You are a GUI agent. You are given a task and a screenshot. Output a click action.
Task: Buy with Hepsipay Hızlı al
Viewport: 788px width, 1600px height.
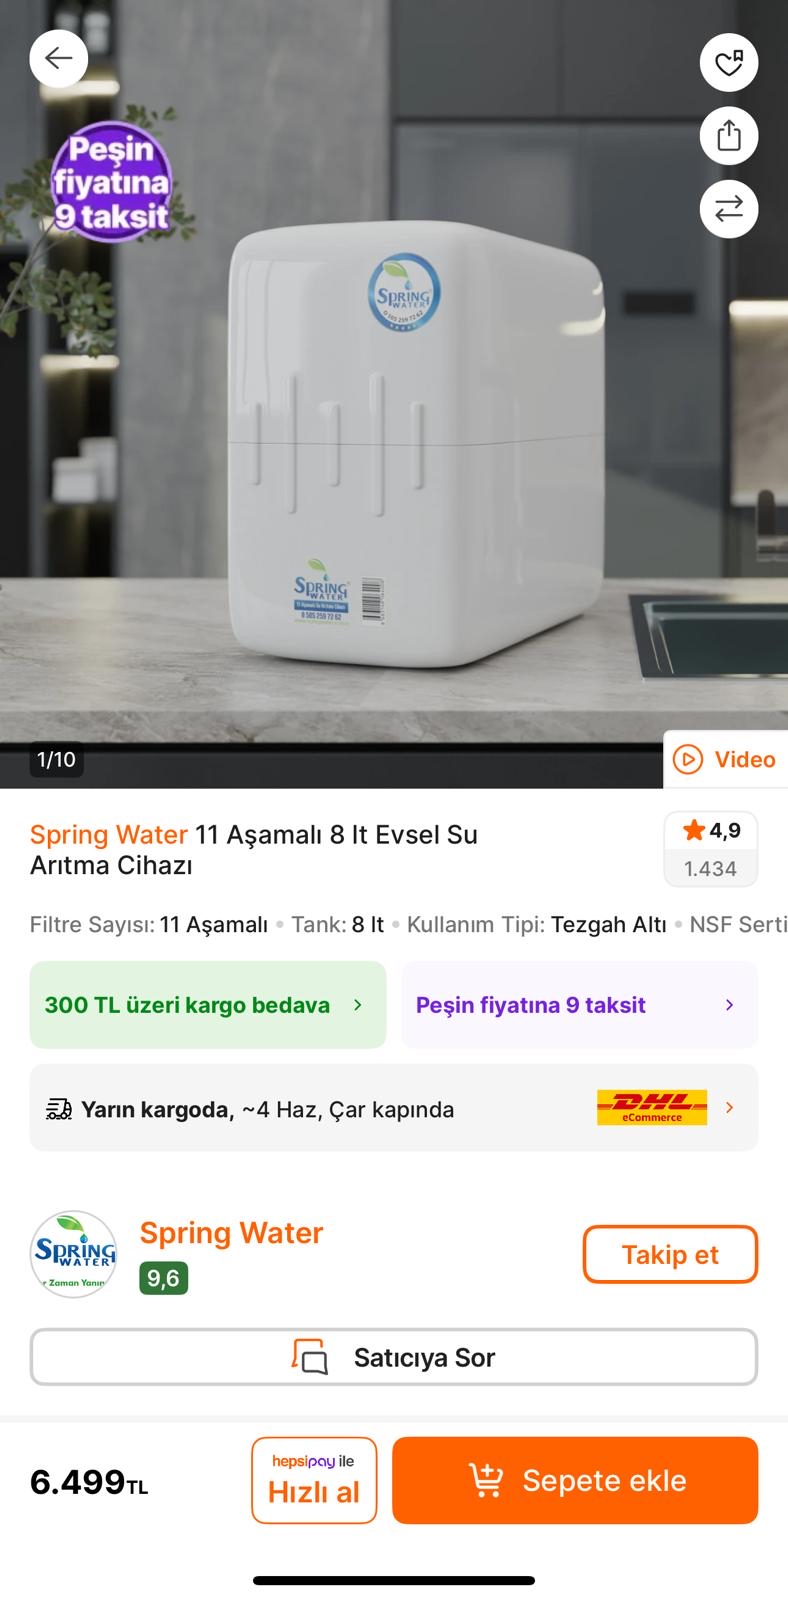tap(314, 1480)
